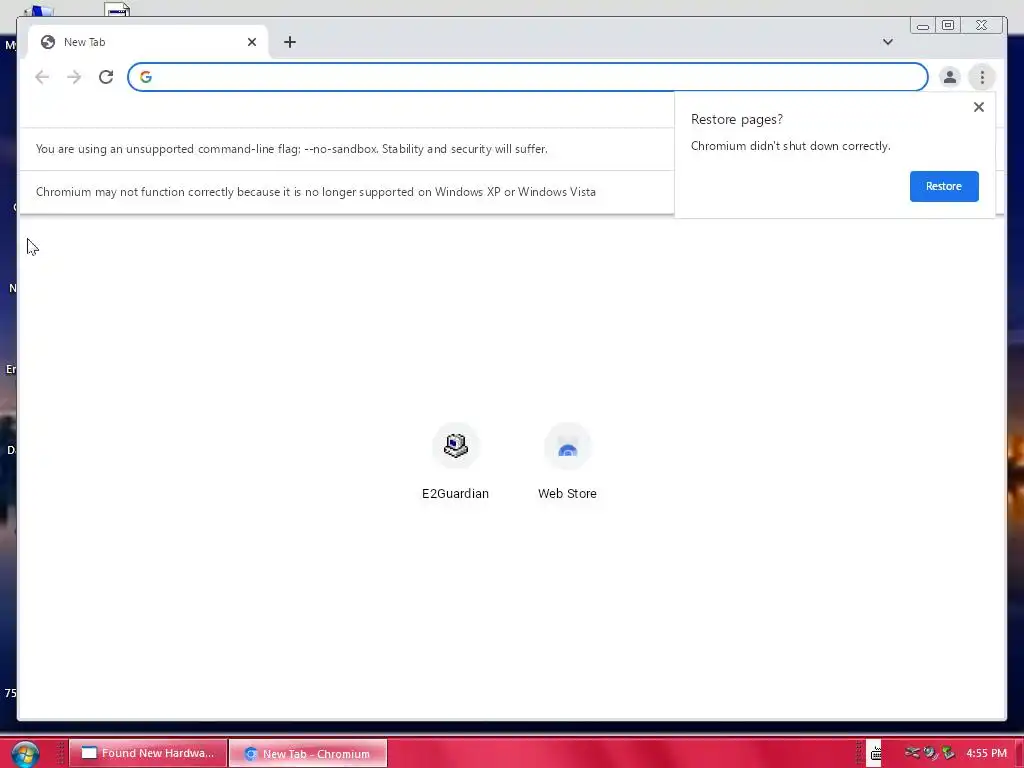Select New Tab - Chromium taskbar button
1024x768 pixels.
[x=308, y=754]
